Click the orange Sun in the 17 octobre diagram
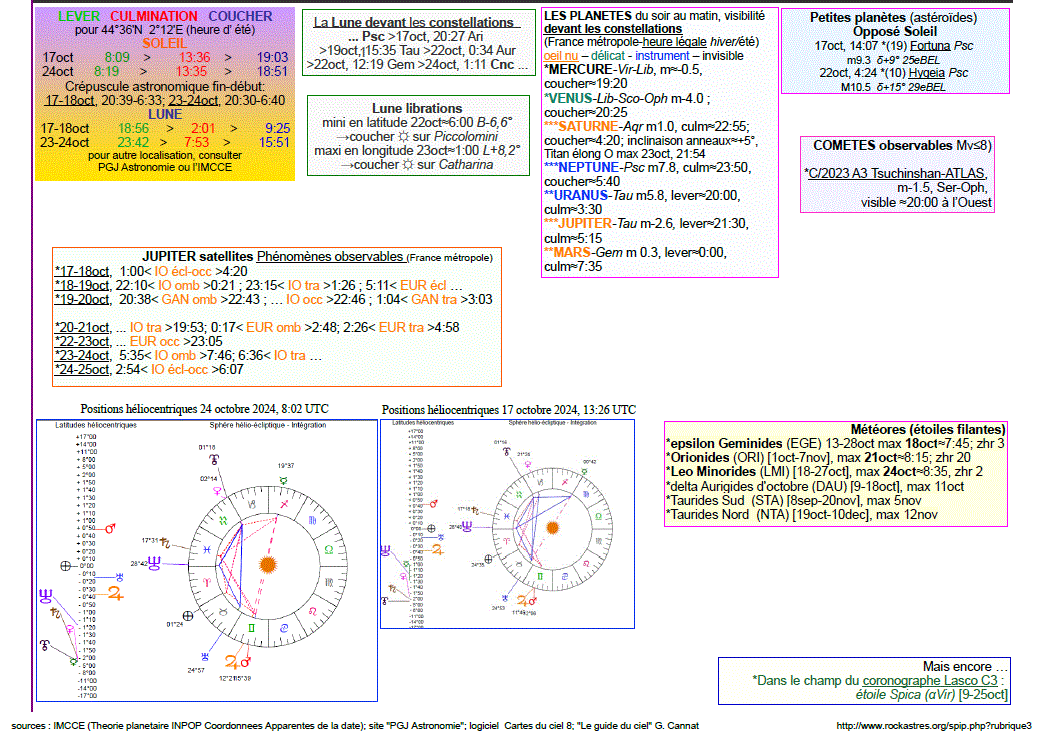1045x734 pixels. pyautogui.click(x=552, y=527)
